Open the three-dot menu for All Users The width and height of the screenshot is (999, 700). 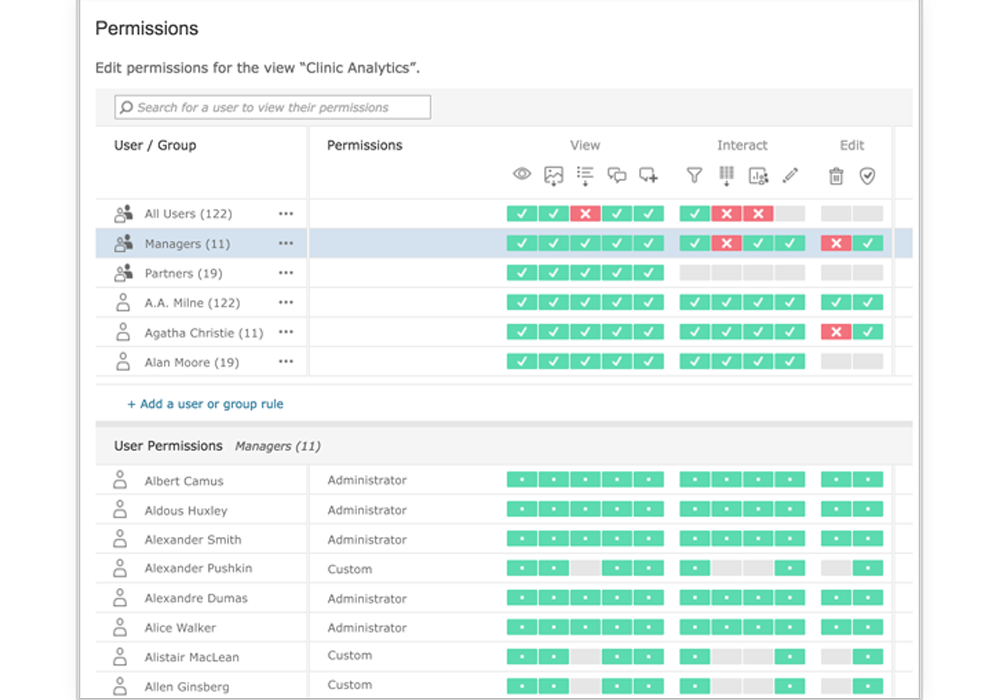click(x=286, y=214)
